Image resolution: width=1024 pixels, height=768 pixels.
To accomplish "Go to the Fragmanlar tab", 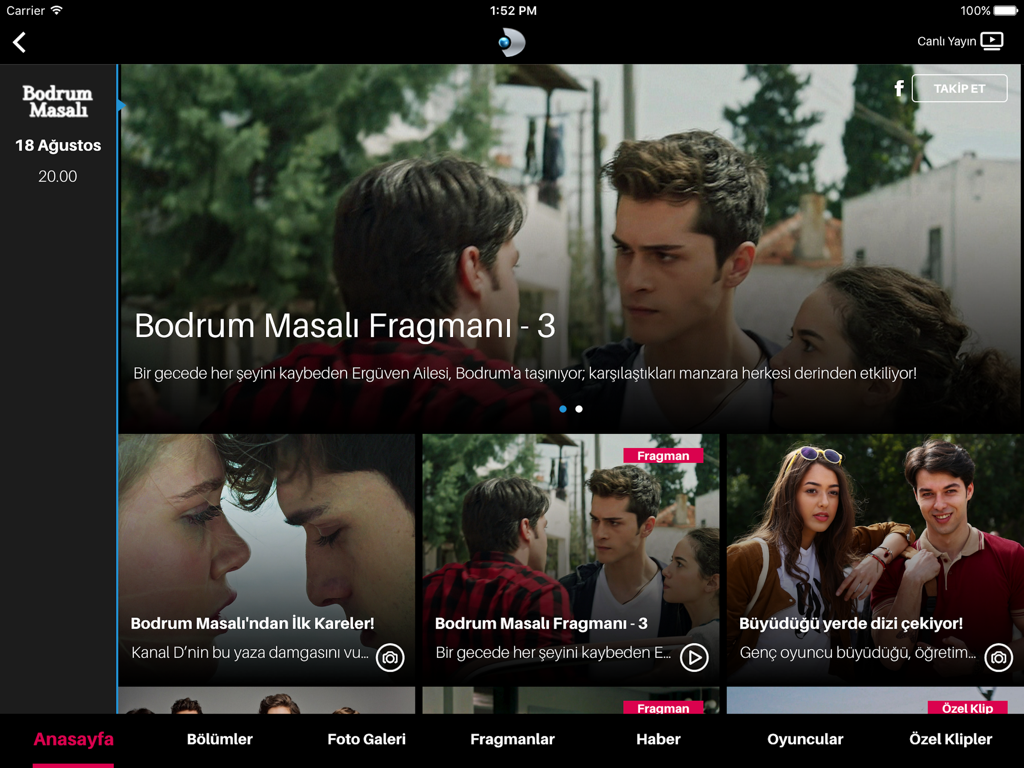I will click(512, 740).
